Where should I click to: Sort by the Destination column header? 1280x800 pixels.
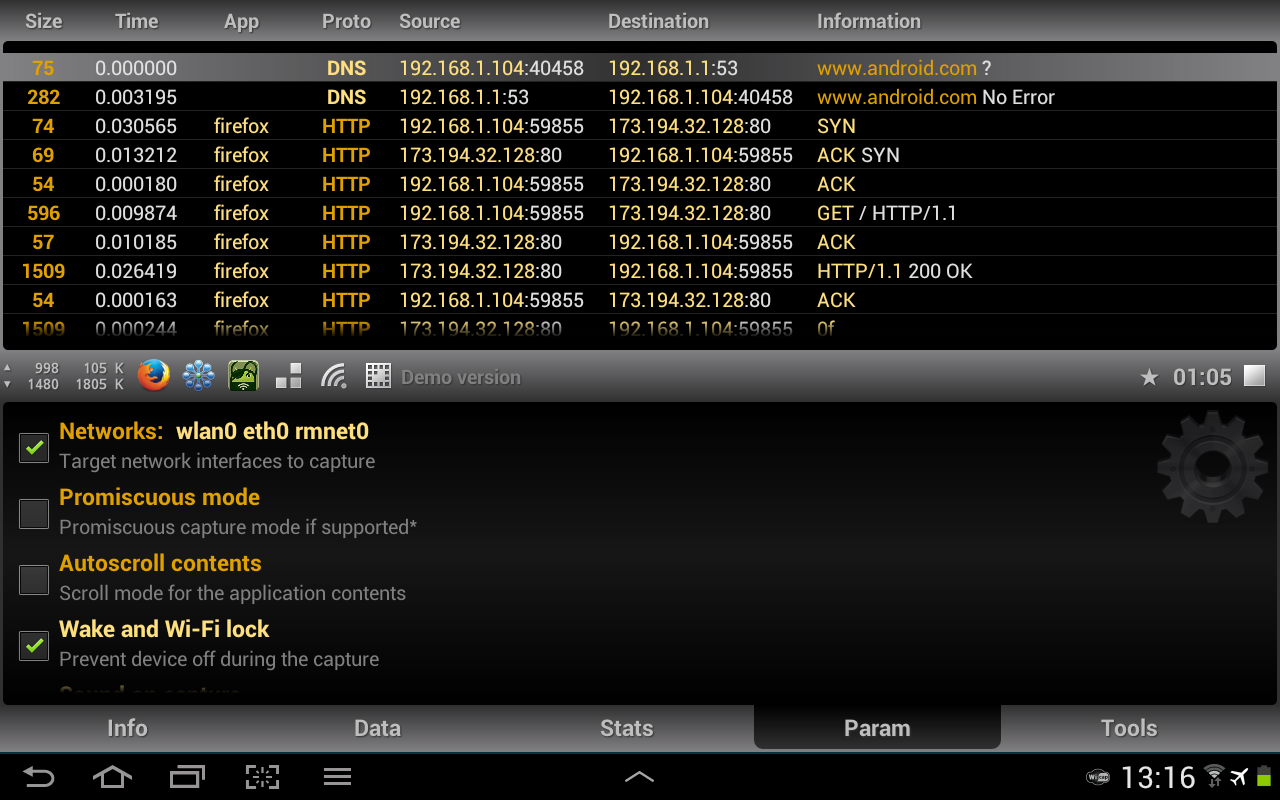point(658,21)
